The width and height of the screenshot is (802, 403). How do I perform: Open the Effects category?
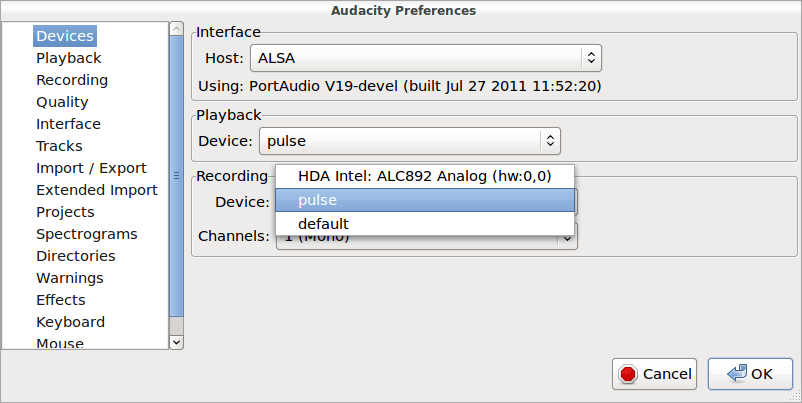point(60,300)
